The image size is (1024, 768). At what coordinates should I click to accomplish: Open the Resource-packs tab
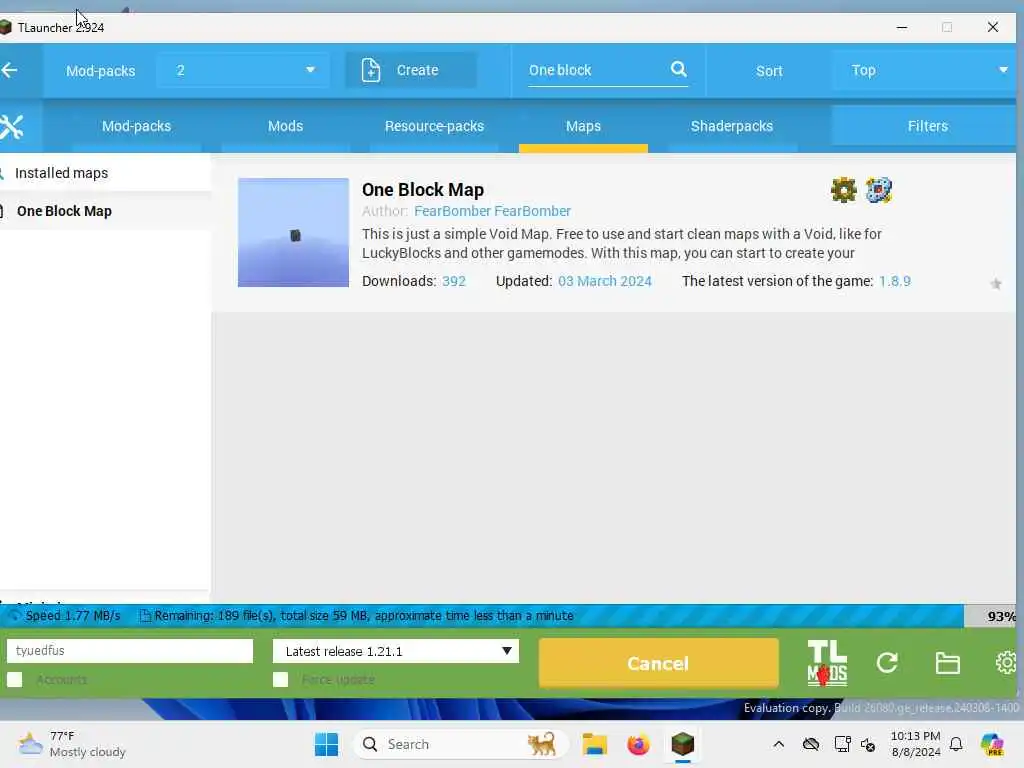point(434,126)
